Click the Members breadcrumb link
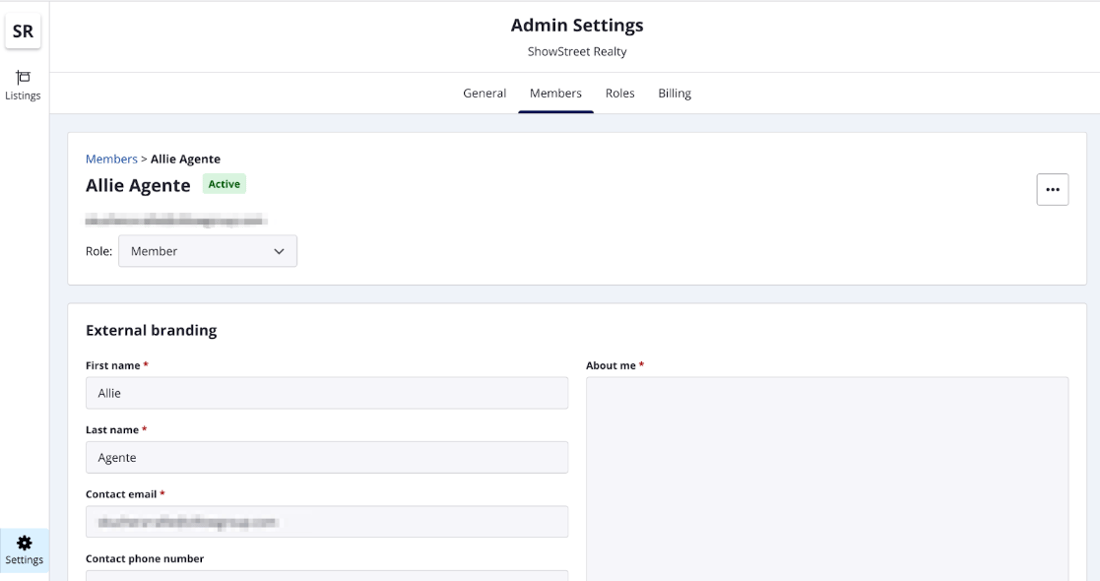 click(x=111, y=158)
